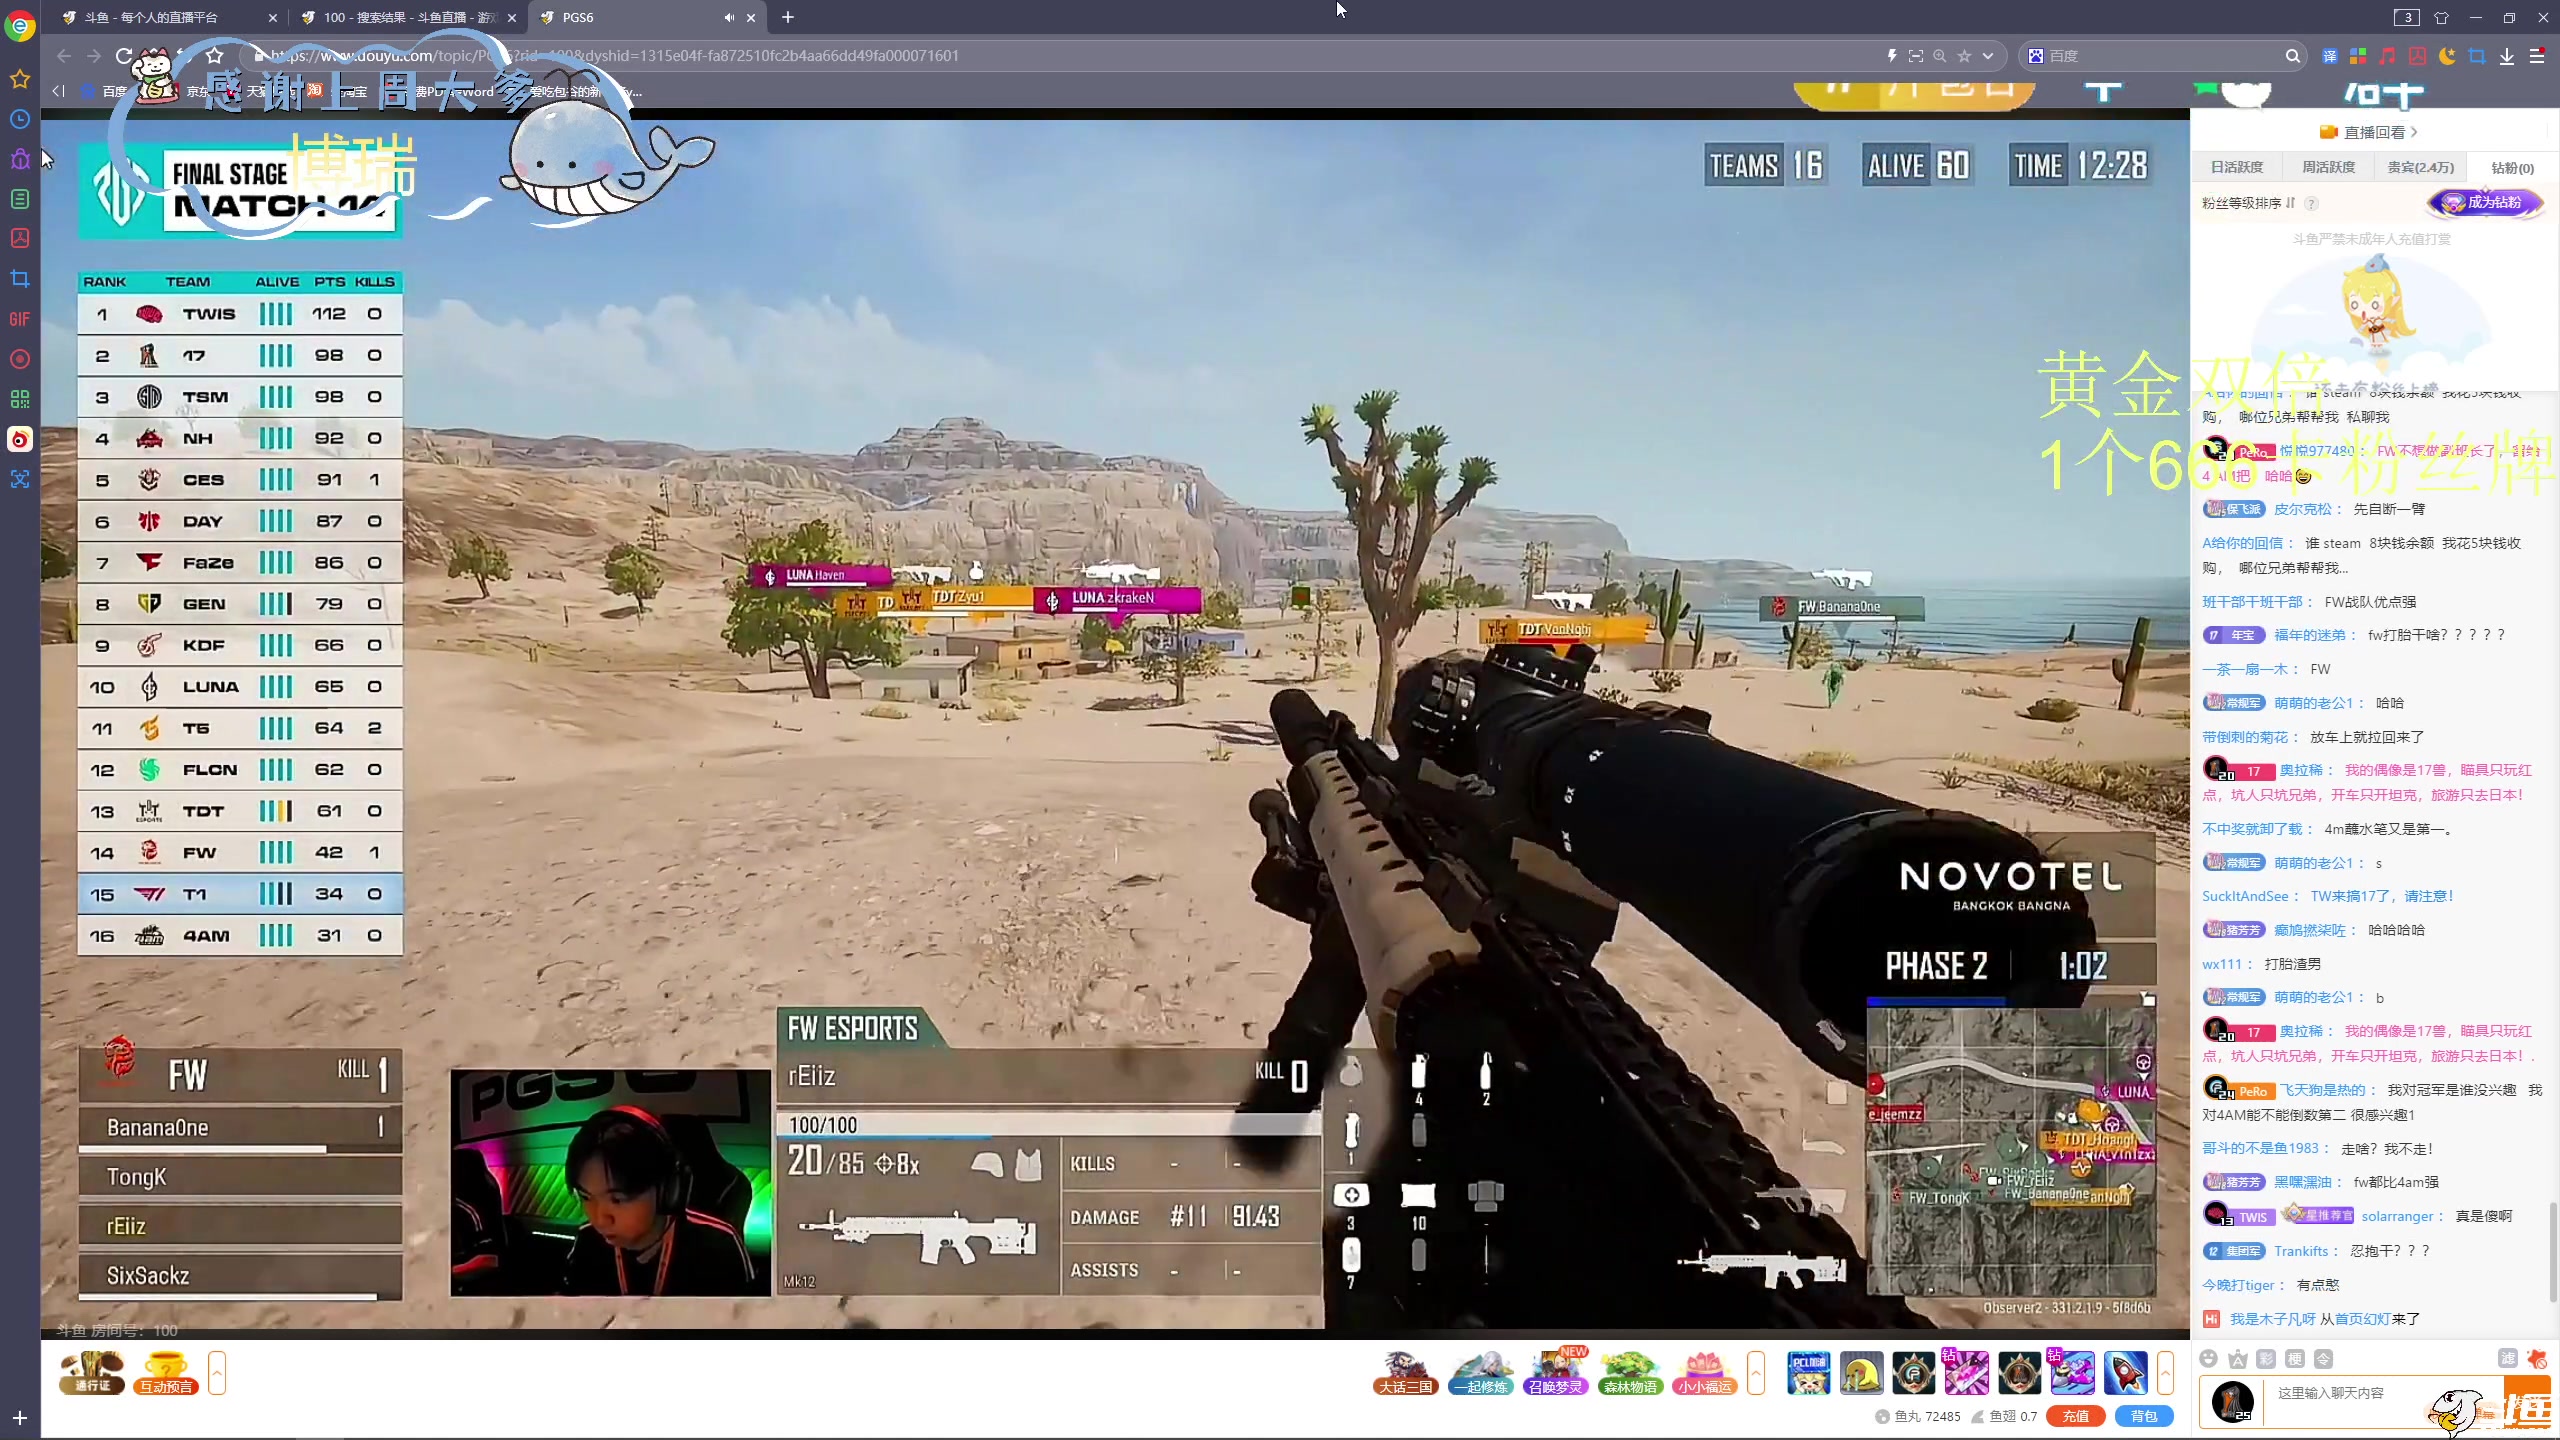The height and width of the screenshot is (1440, 2560).
Task: Click the help question mark beside 粉丝等级排序
Action: click(2311, 203)
